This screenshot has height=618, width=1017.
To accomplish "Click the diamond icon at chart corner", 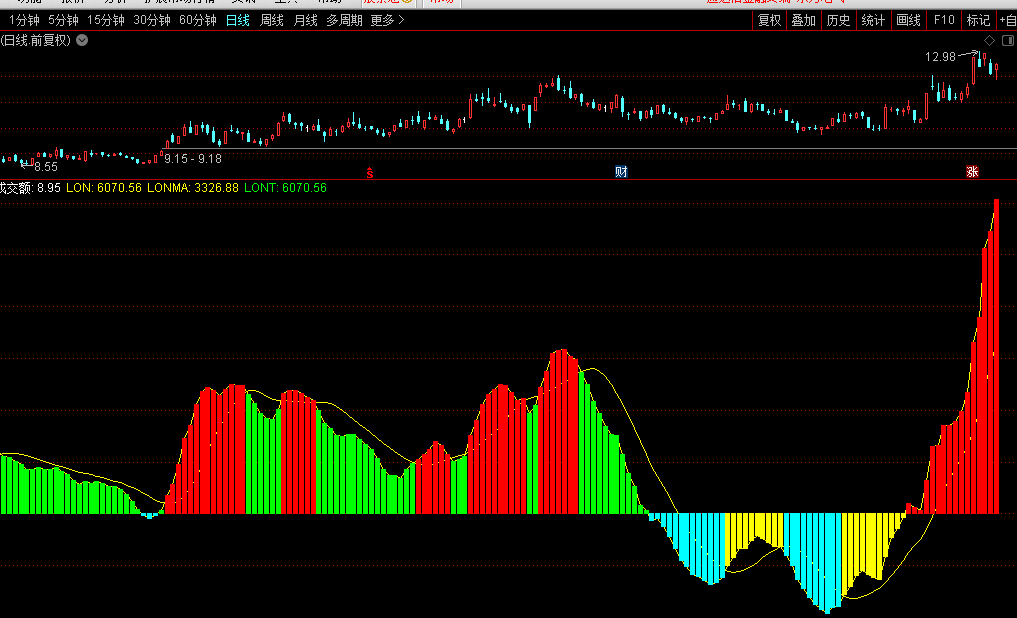I will coord(989,40).
